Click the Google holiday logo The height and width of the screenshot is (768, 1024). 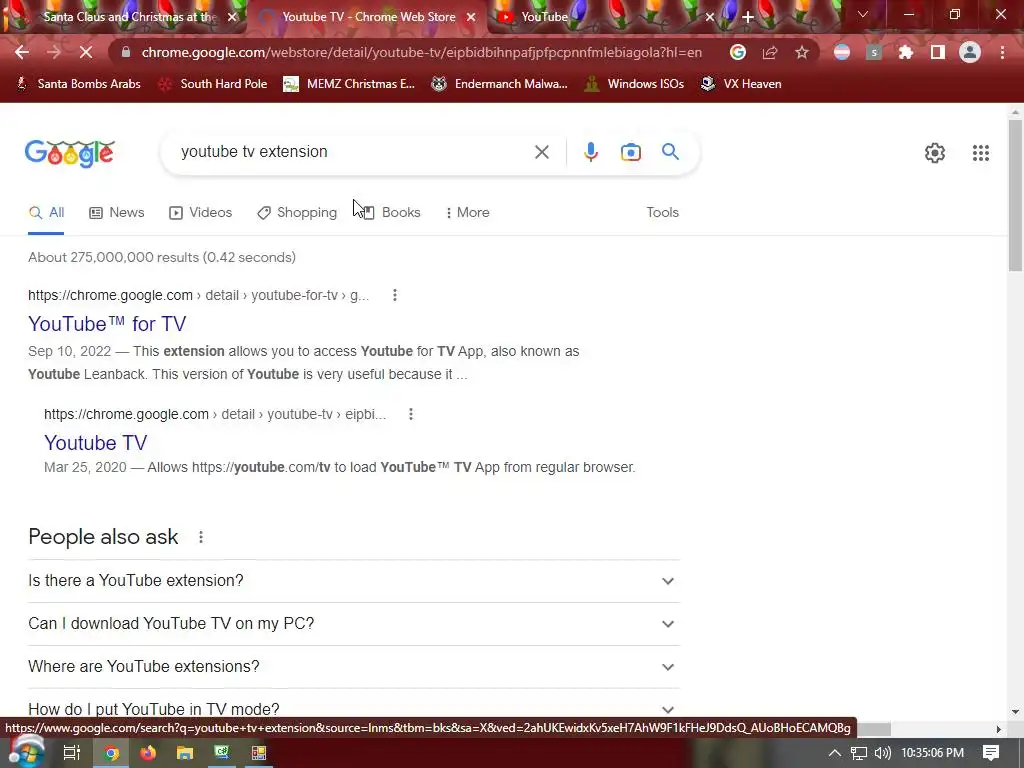point(70,153)
